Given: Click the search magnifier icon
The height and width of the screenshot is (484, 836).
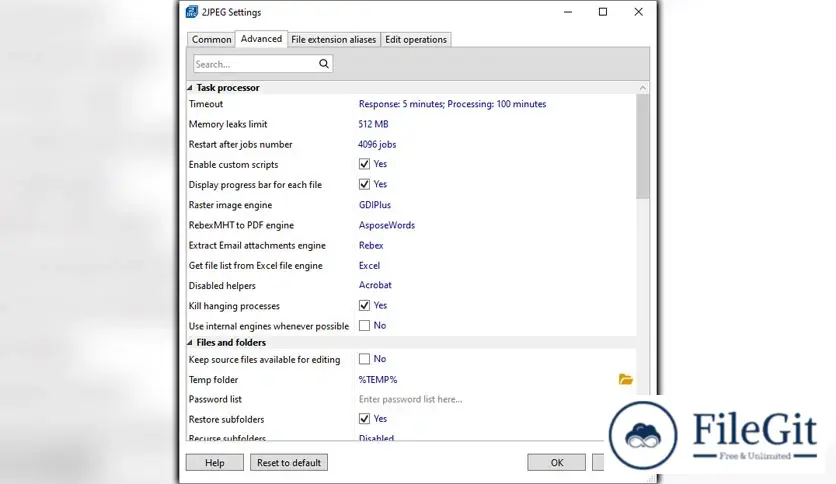Looking at the screenshot, I should [324, 64].
